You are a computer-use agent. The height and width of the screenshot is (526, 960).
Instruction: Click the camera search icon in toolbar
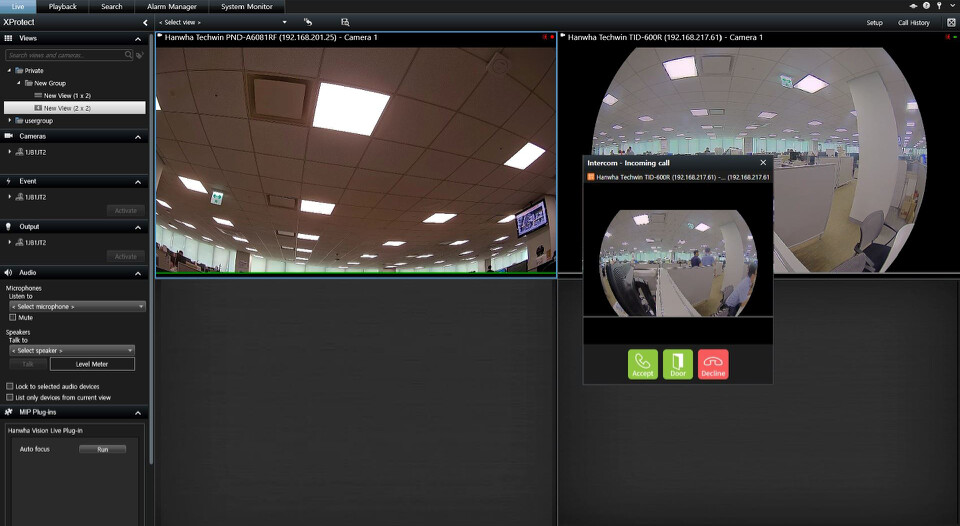(345, 22)
